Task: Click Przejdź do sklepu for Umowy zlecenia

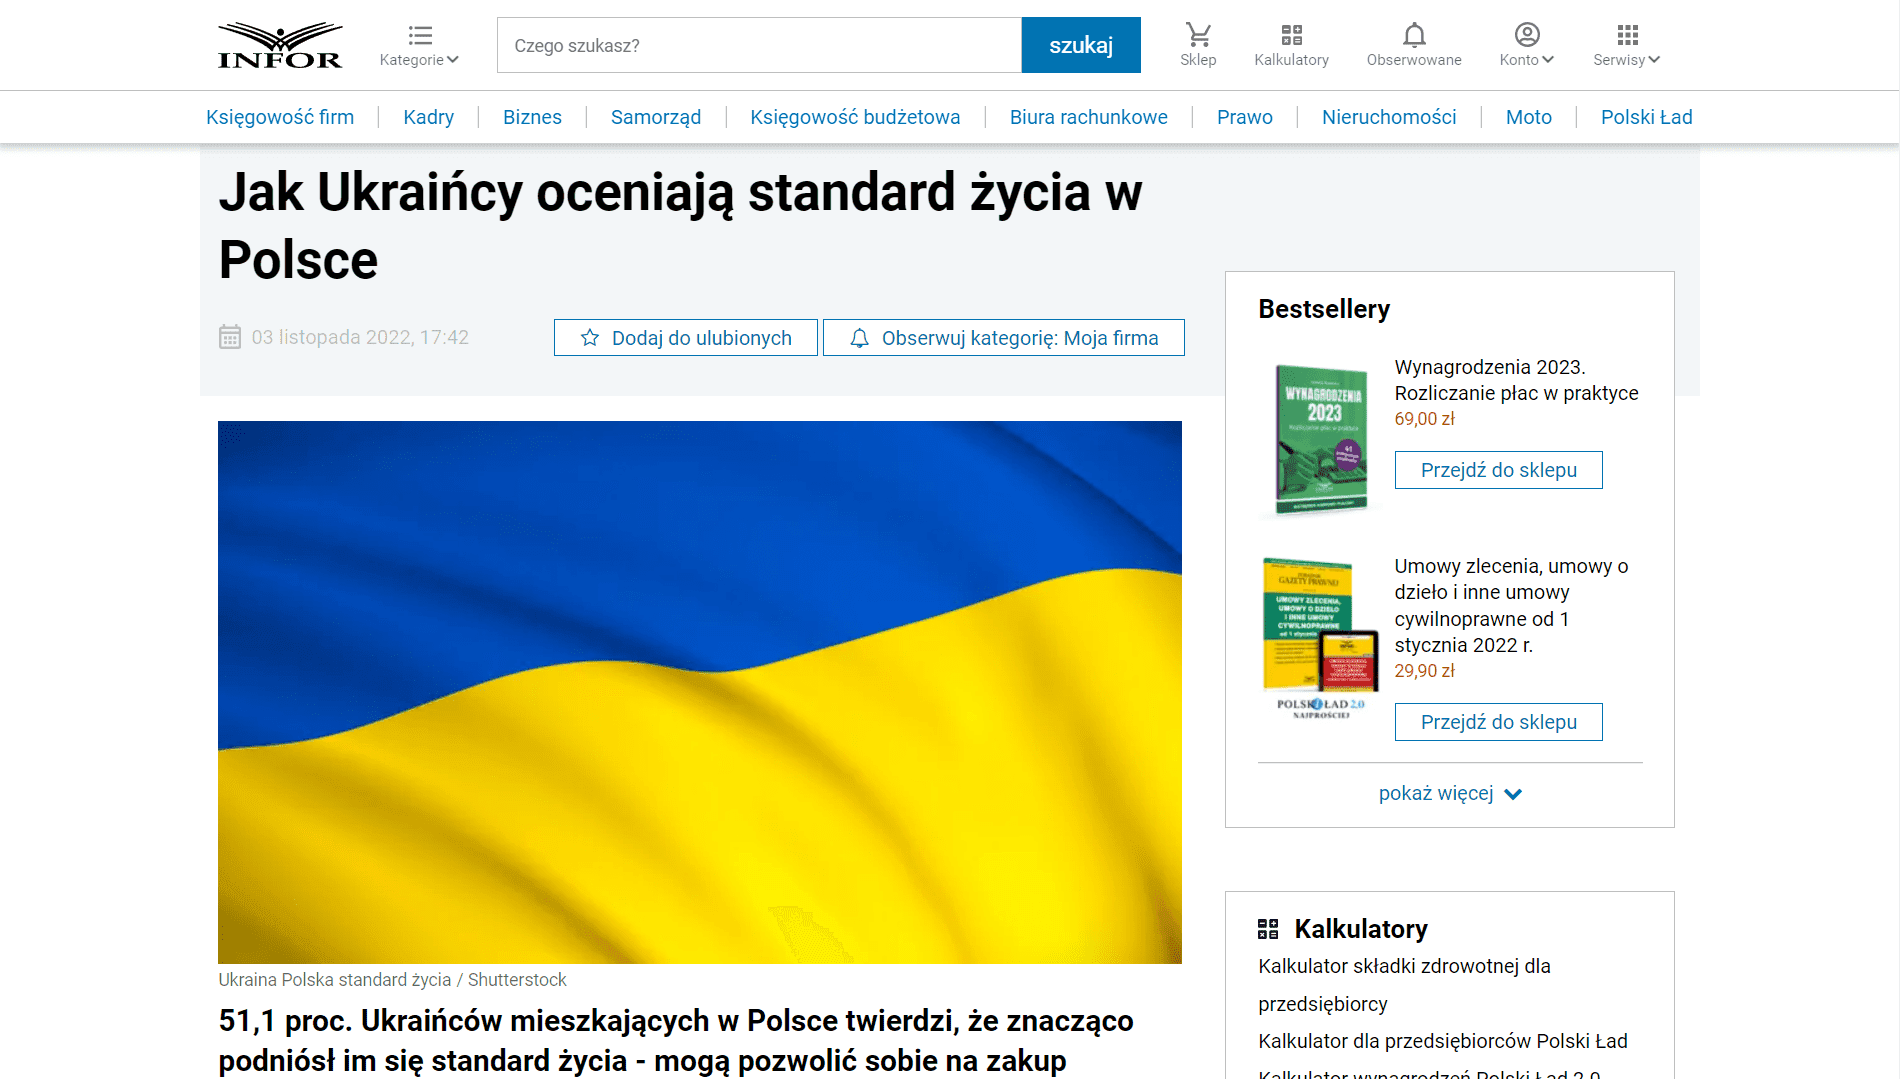Action: pos(1499,722)
